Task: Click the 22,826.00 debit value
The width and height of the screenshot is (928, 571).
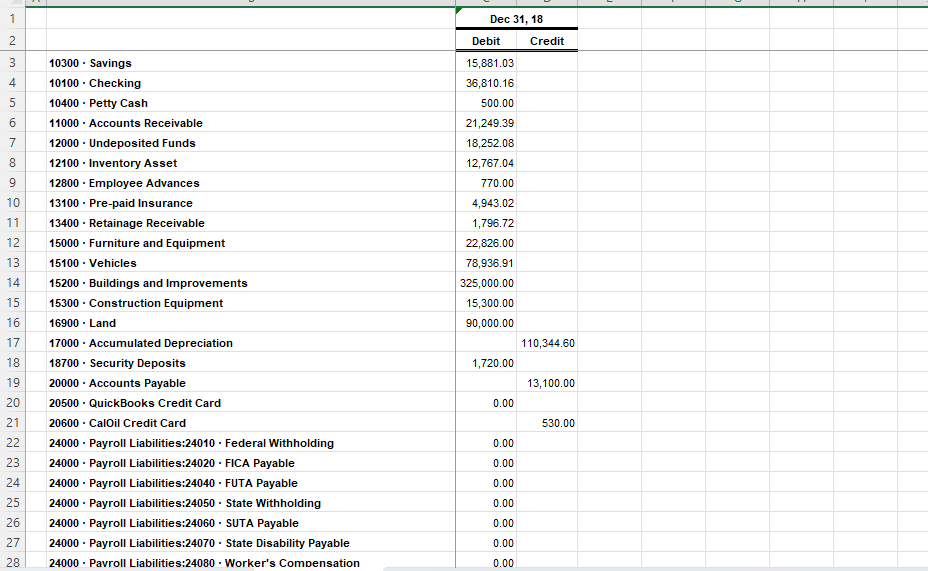Action: [489, 243]
